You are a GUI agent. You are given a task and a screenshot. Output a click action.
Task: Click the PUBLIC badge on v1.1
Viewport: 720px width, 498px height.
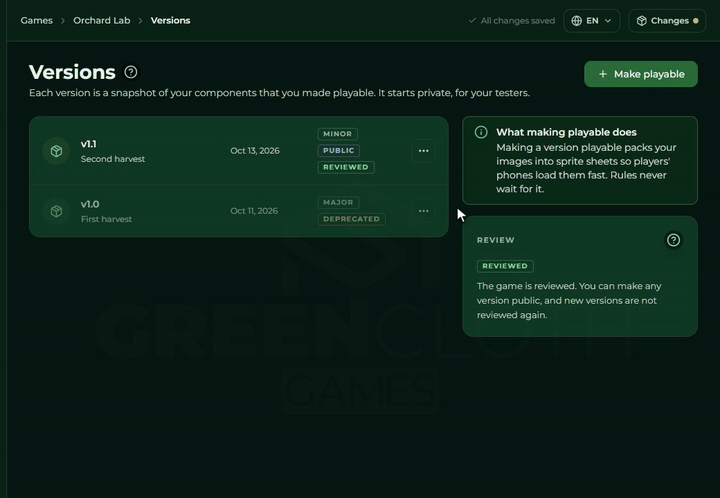(x=338, y=151)
